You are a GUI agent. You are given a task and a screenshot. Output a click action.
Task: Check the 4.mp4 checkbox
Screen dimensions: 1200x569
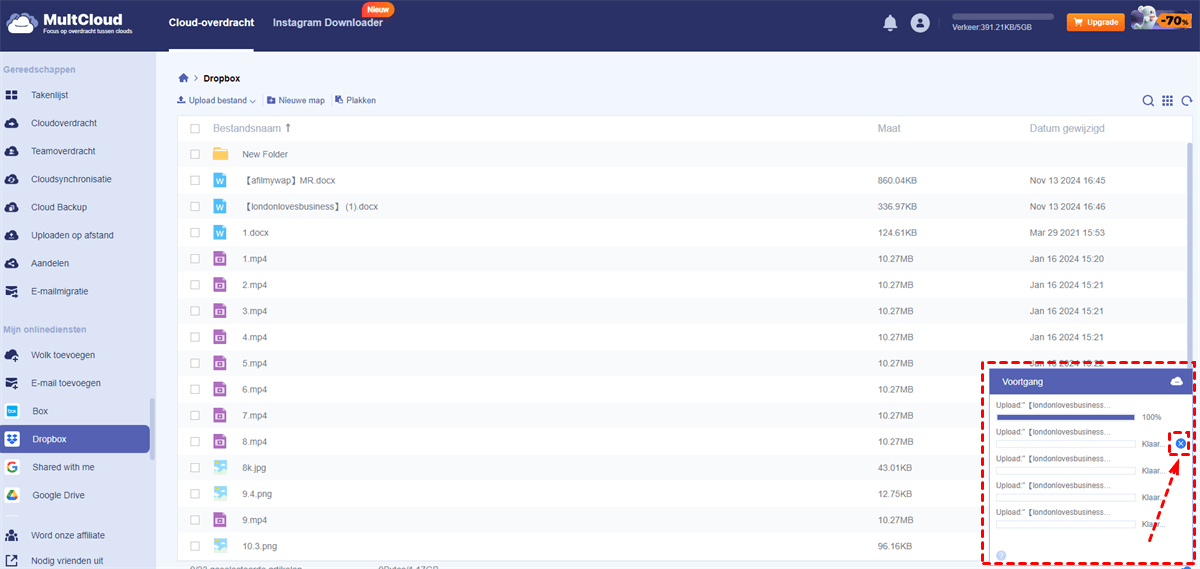(195, 336)
